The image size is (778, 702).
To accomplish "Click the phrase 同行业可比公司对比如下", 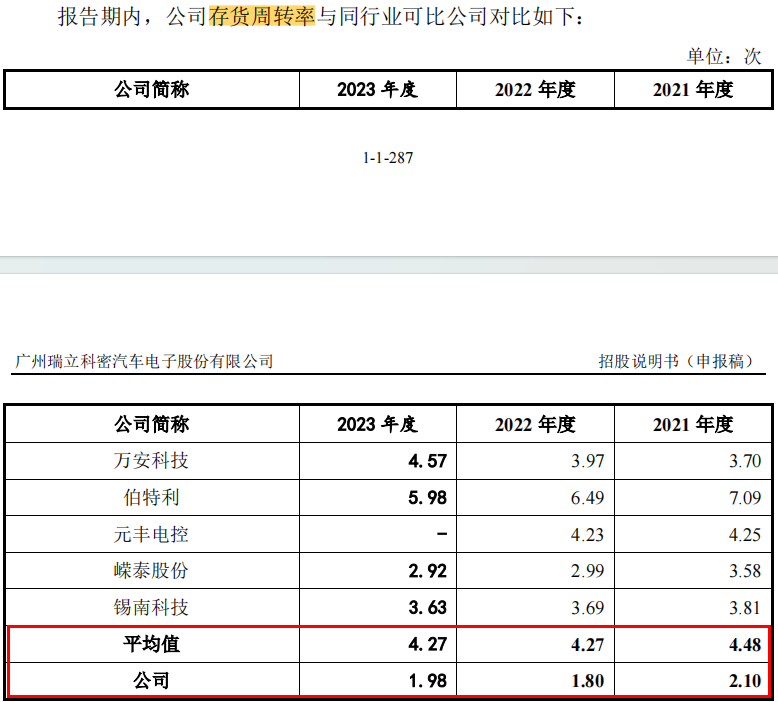I will (458, 16).
